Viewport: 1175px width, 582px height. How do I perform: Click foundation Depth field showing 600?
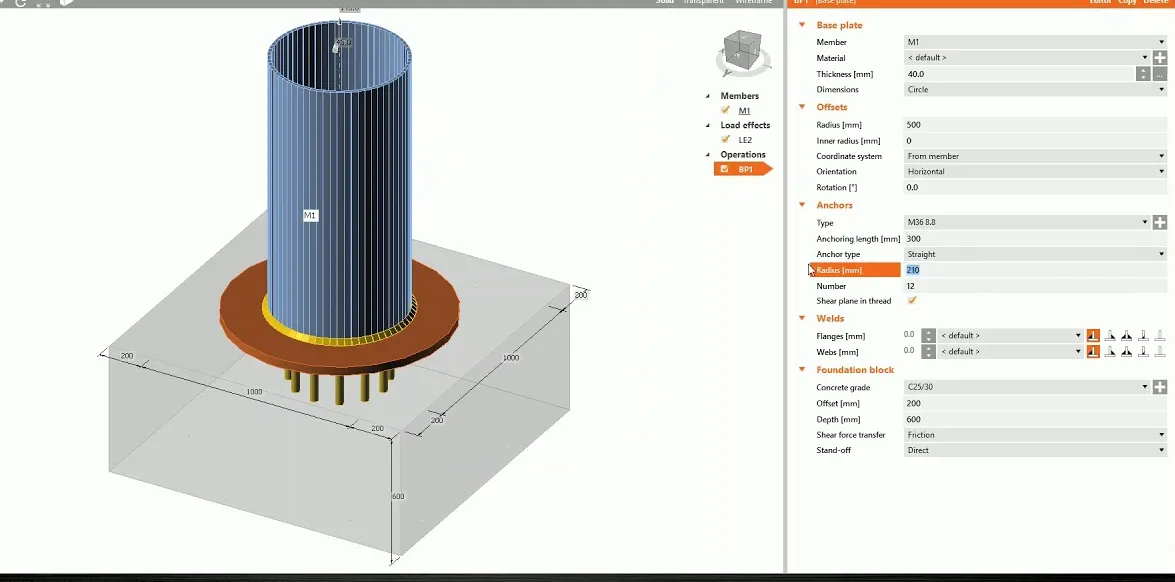point(1035,419)
